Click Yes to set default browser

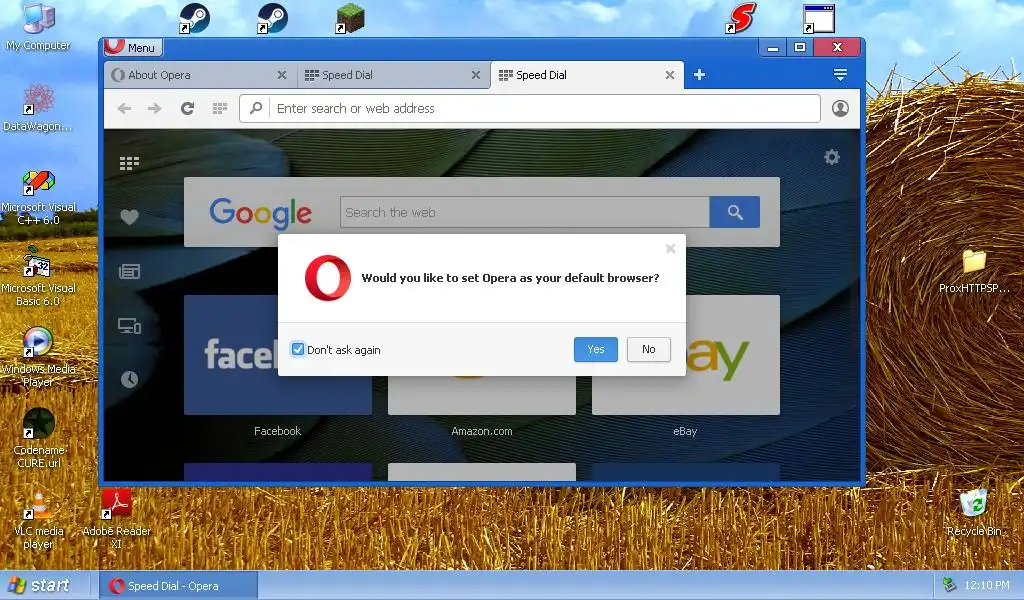pyautogui.click(x=596, y=349)
